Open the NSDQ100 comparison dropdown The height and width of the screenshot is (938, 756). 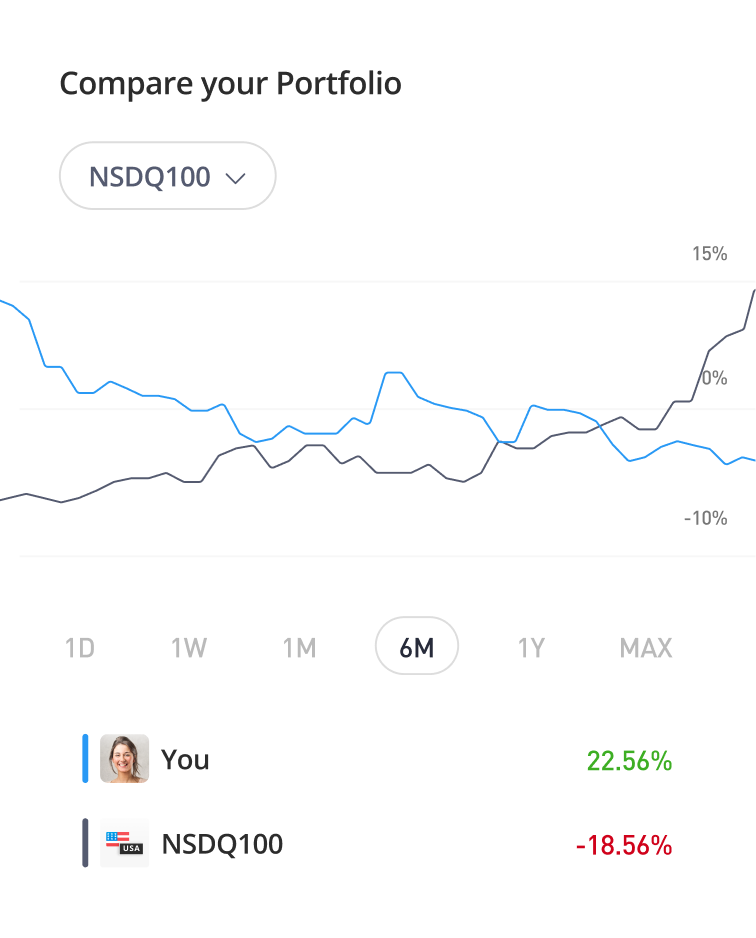(x=150, y=177)
